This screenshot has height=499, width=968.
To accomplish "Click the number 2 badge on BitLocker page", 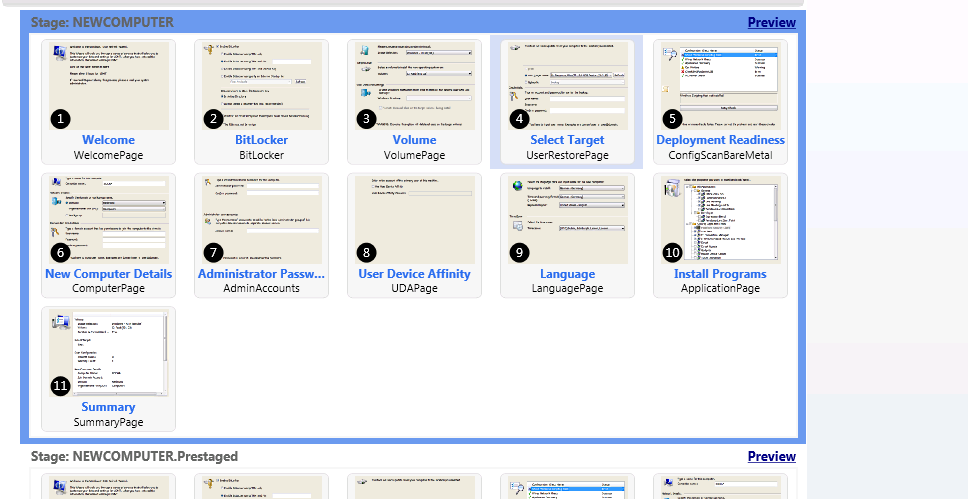I will [213, 119].
